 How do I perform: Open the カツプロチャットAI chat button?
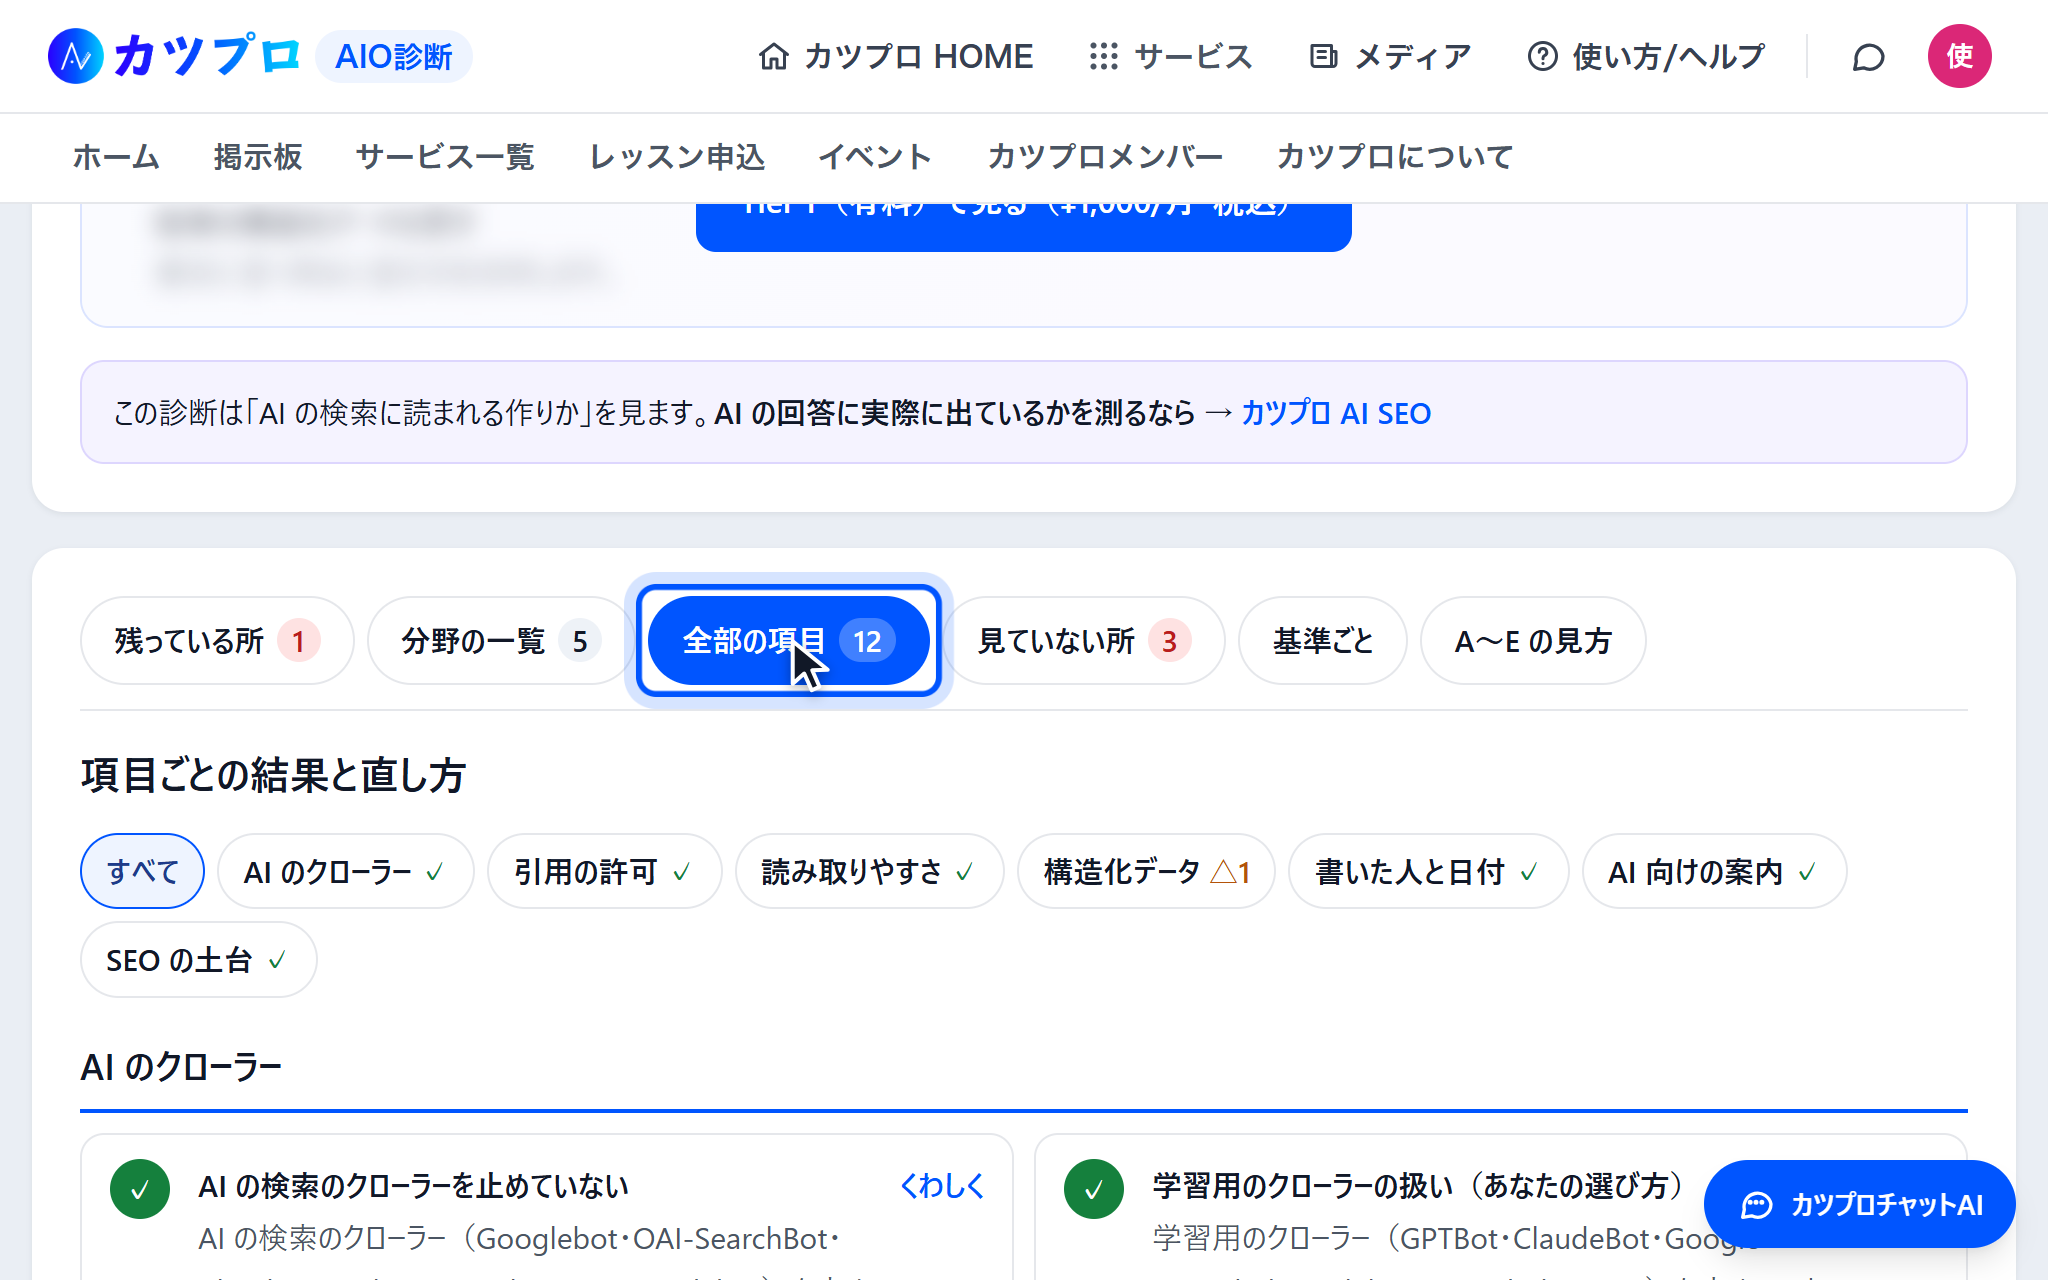1859,1204
